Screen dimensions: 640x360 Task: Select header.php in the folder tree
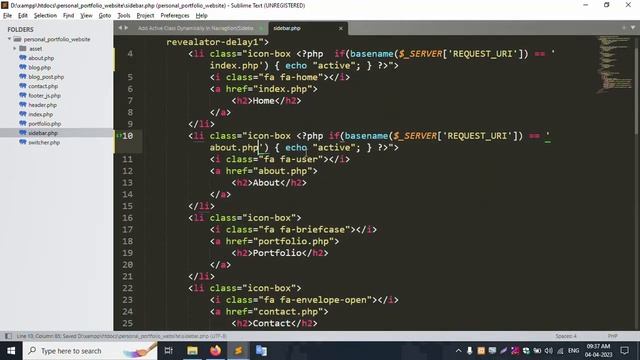pos(42,105)
